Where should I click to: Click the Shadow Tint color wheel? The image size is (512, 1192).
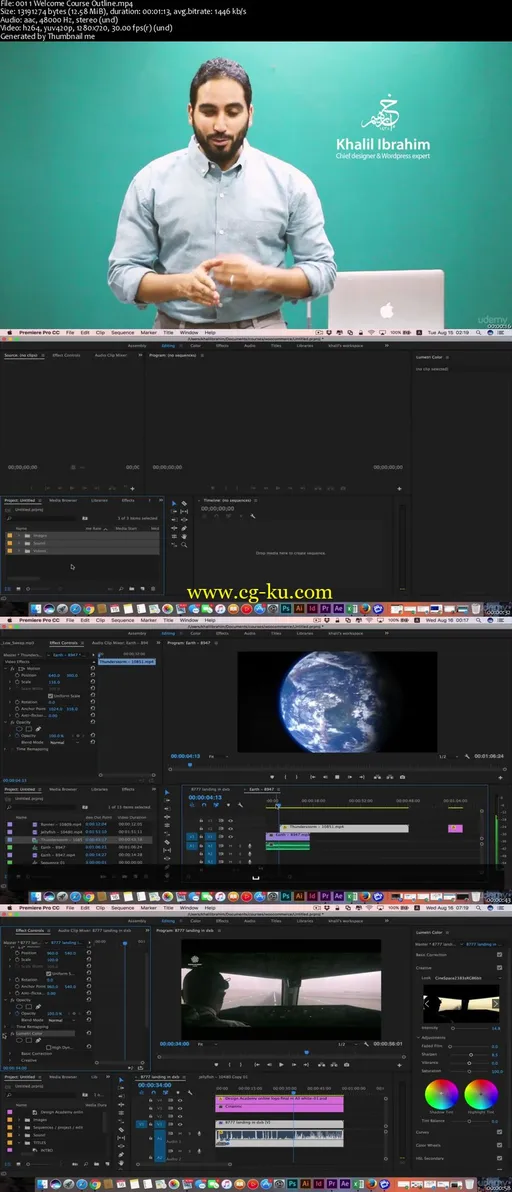(x=441, y=1094)
